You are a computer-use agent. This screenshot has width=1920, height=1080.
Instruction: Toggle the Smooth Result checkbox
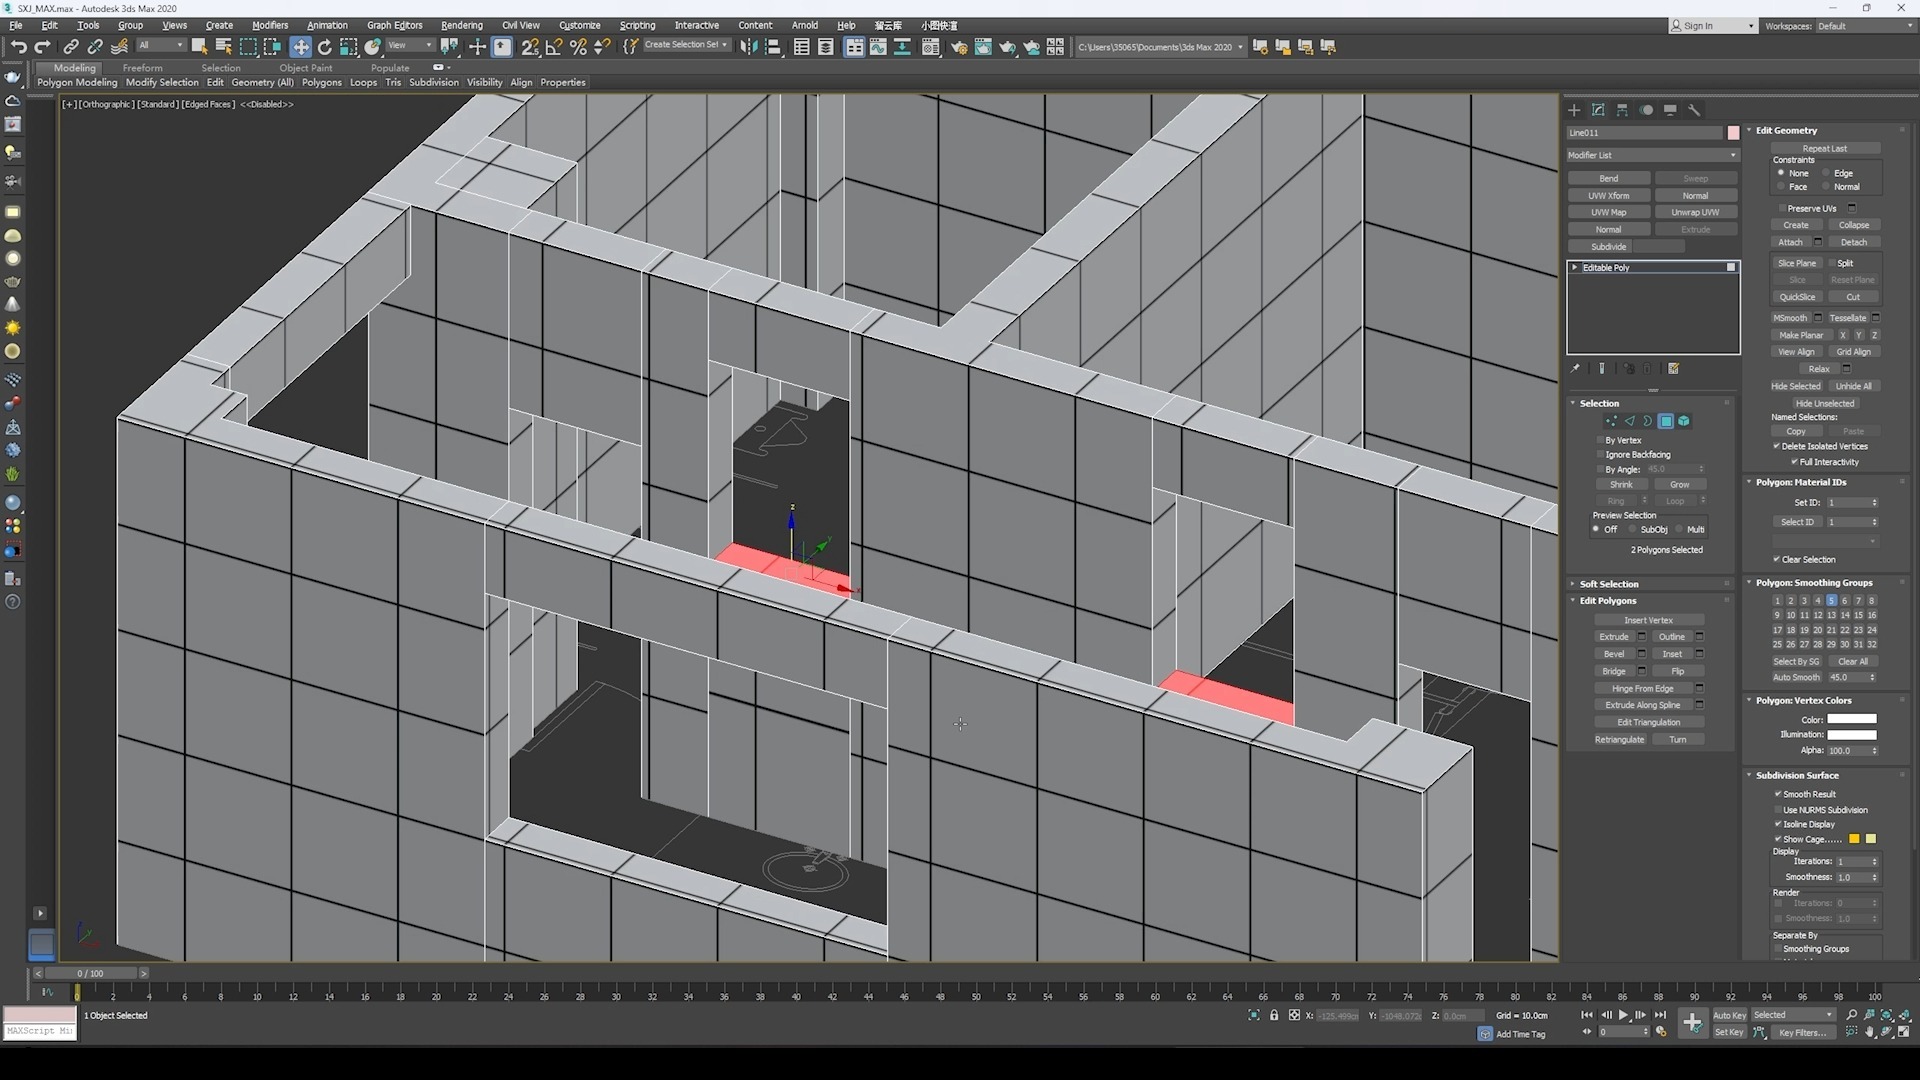[x=1778, y=794]
